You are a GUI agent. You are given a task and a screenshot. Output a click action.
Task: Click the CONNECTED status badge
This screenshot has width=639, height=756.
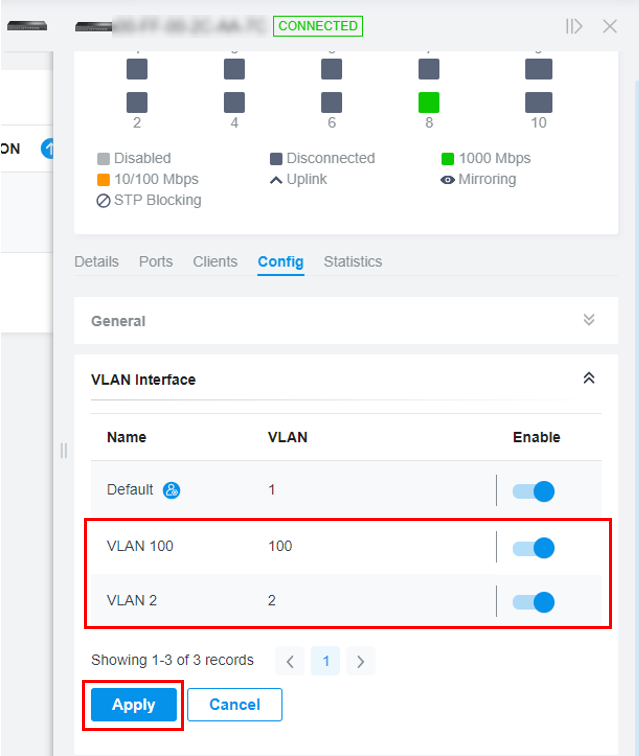point(318,26)
